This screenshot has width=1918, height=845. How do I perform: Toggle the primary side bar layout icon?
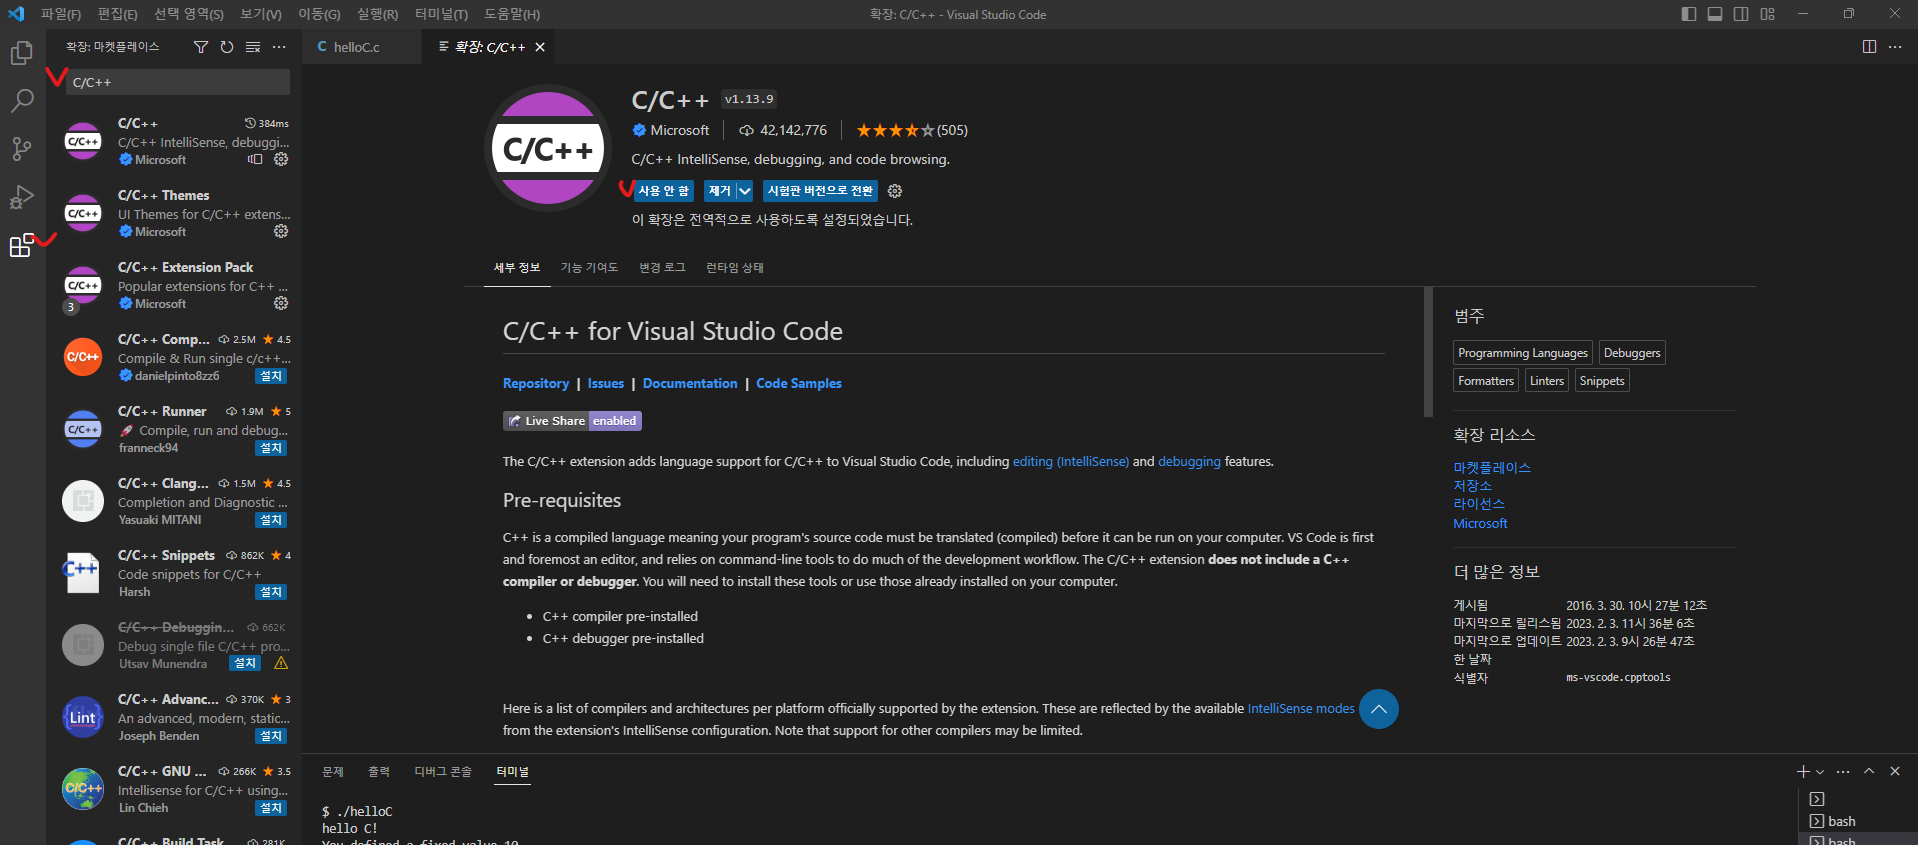(1689, 14)
